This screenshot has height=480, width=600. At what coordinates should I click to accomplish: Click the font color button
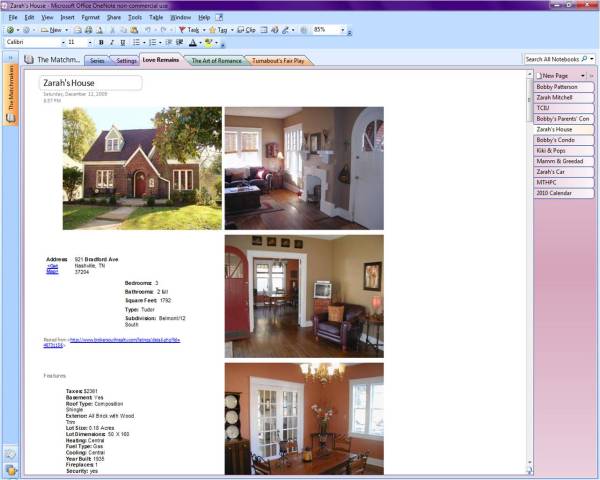click(192, 43)
